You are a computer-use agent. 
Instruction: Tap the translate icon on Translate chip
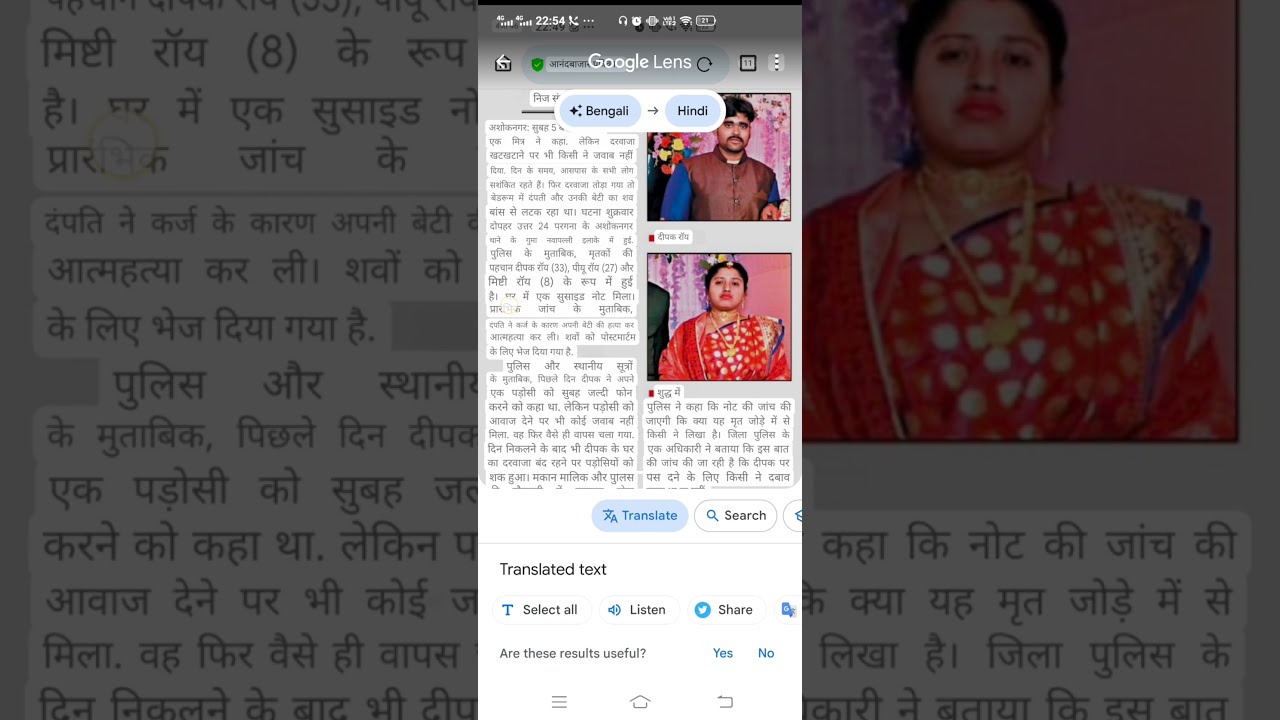(610, 516)
